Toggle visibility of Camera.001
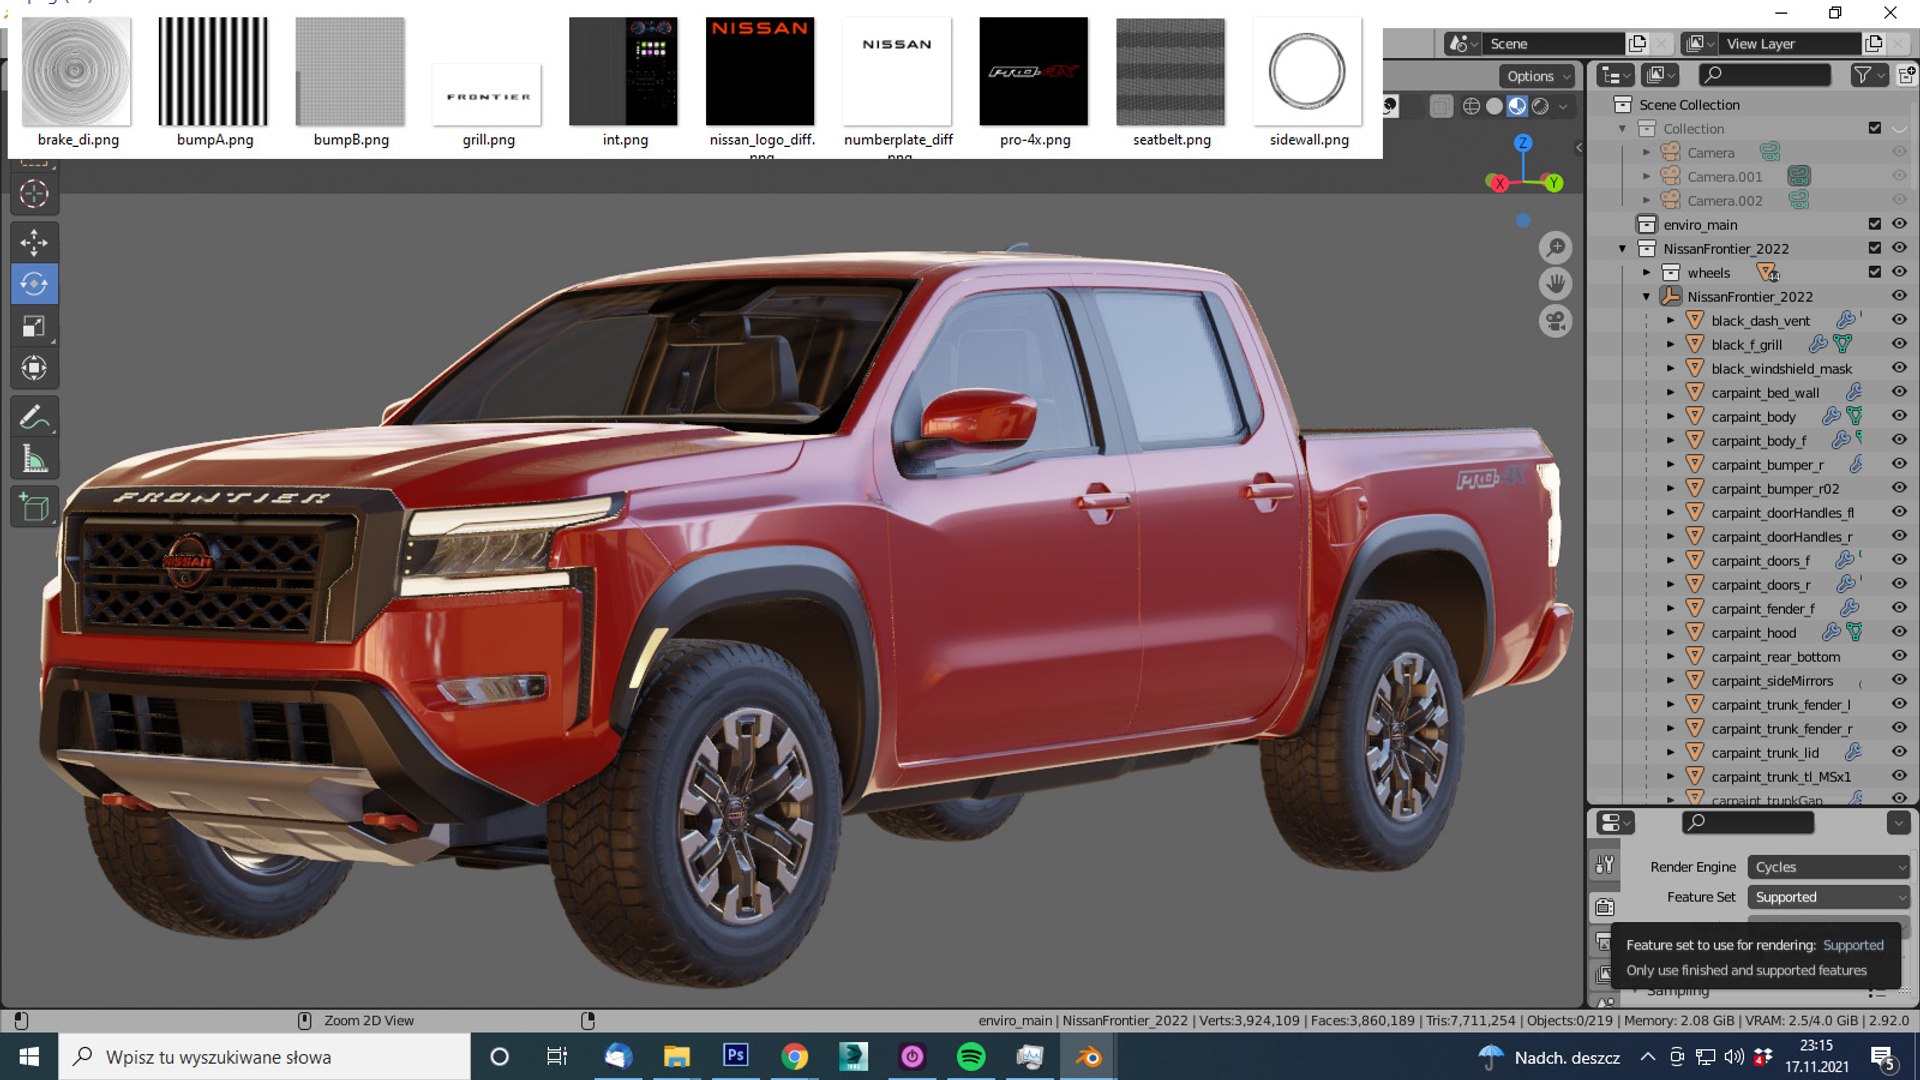 tap(1899, 176)
